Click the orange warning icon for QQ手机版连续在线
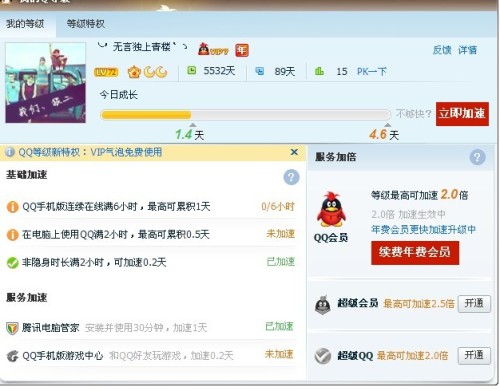 tap(13, 207)
